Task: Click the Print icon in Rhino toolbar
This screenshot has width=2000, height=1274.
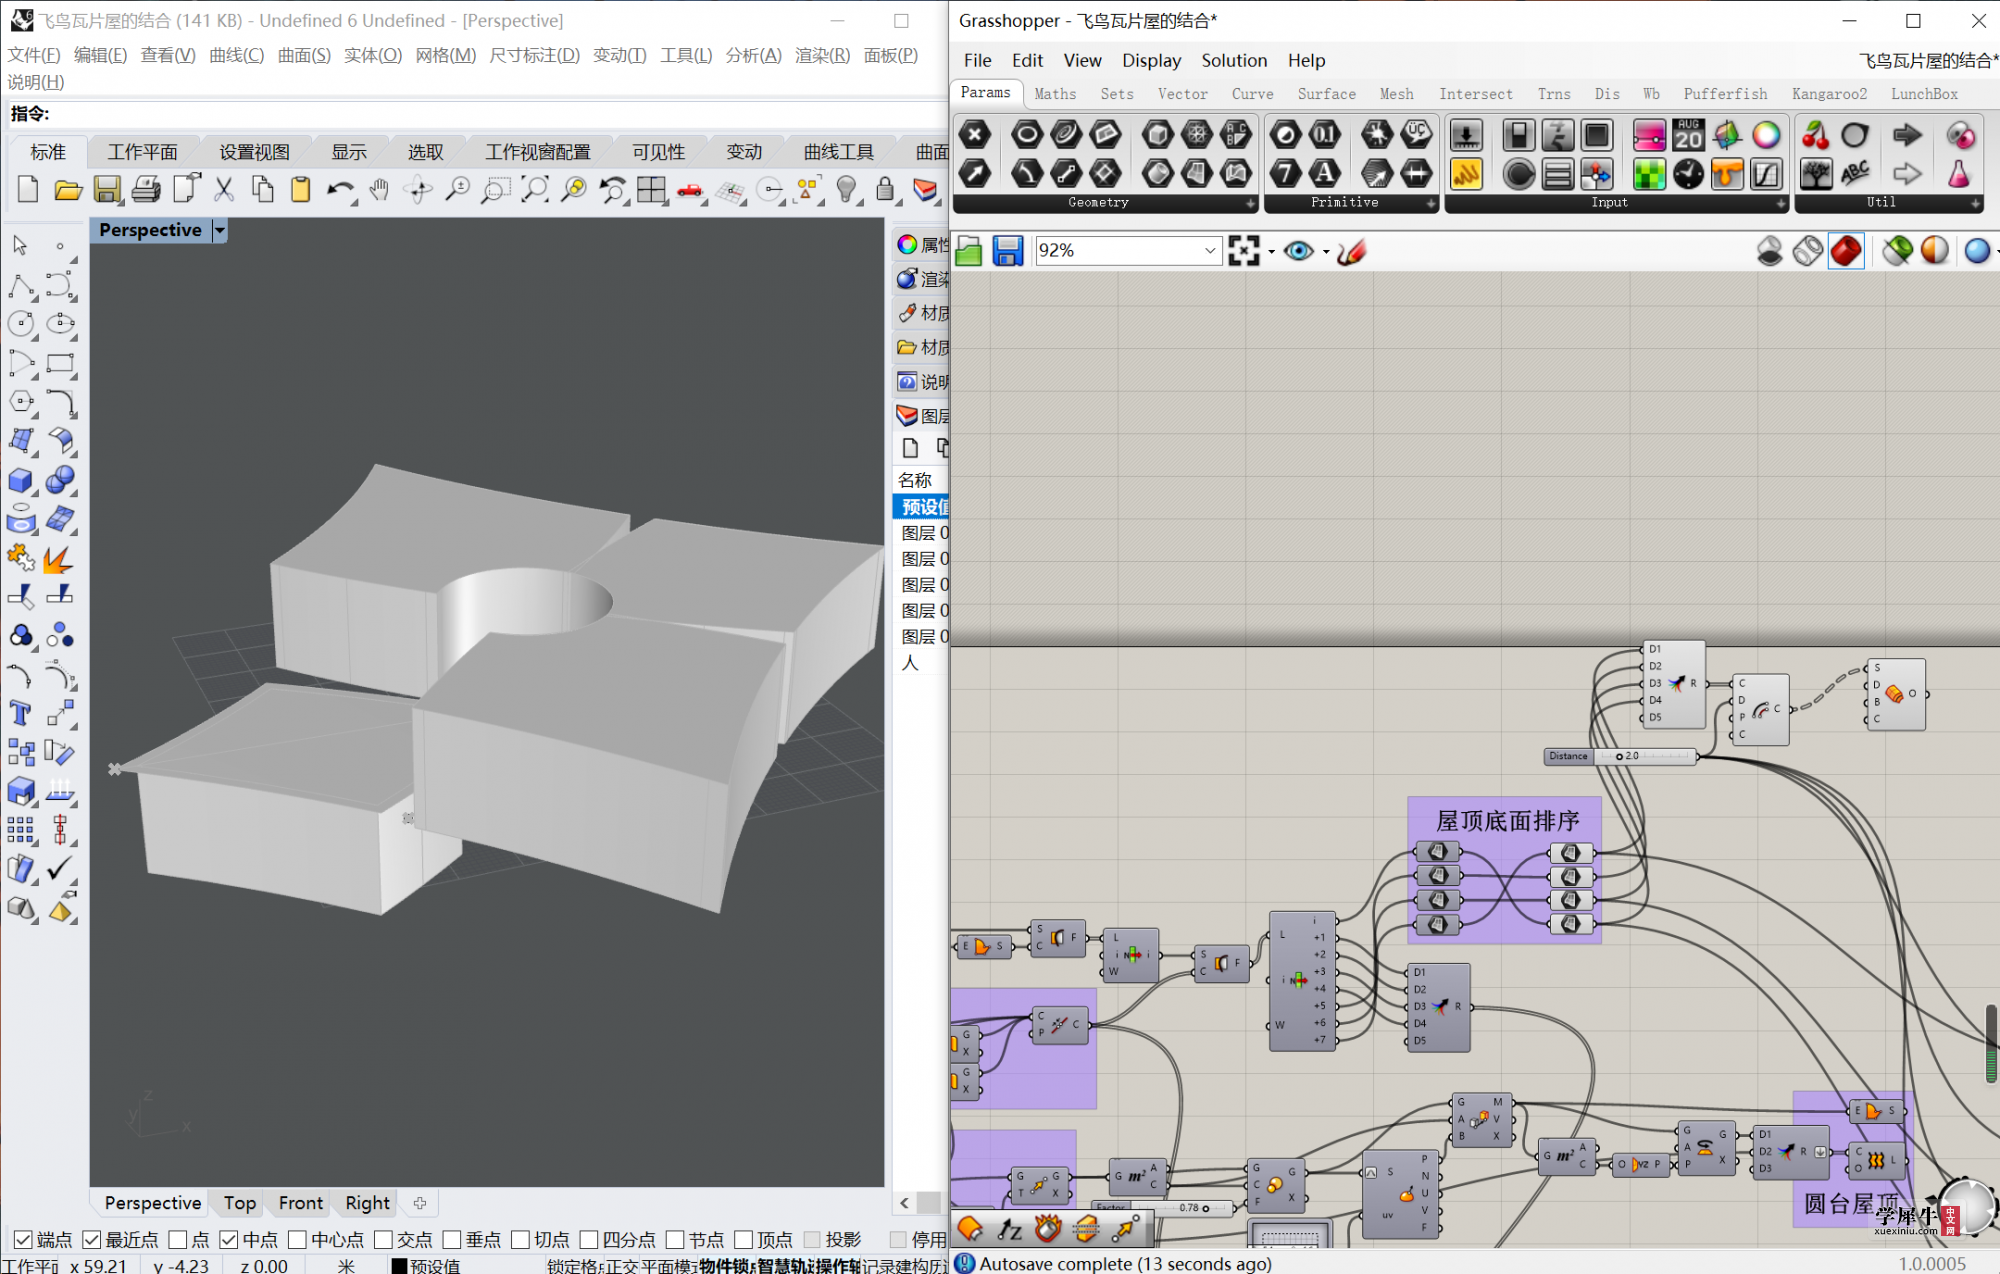Action: coord(146,189)
